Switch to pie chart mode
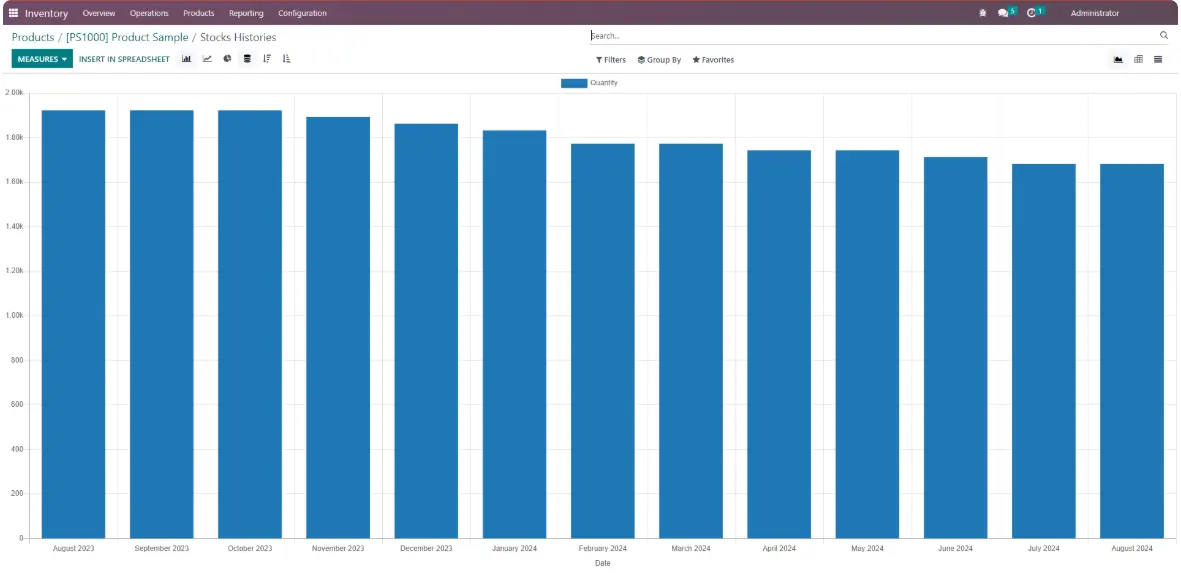Screen dimensions: 1181x577 pyautogui.click(x=227, y=59)
